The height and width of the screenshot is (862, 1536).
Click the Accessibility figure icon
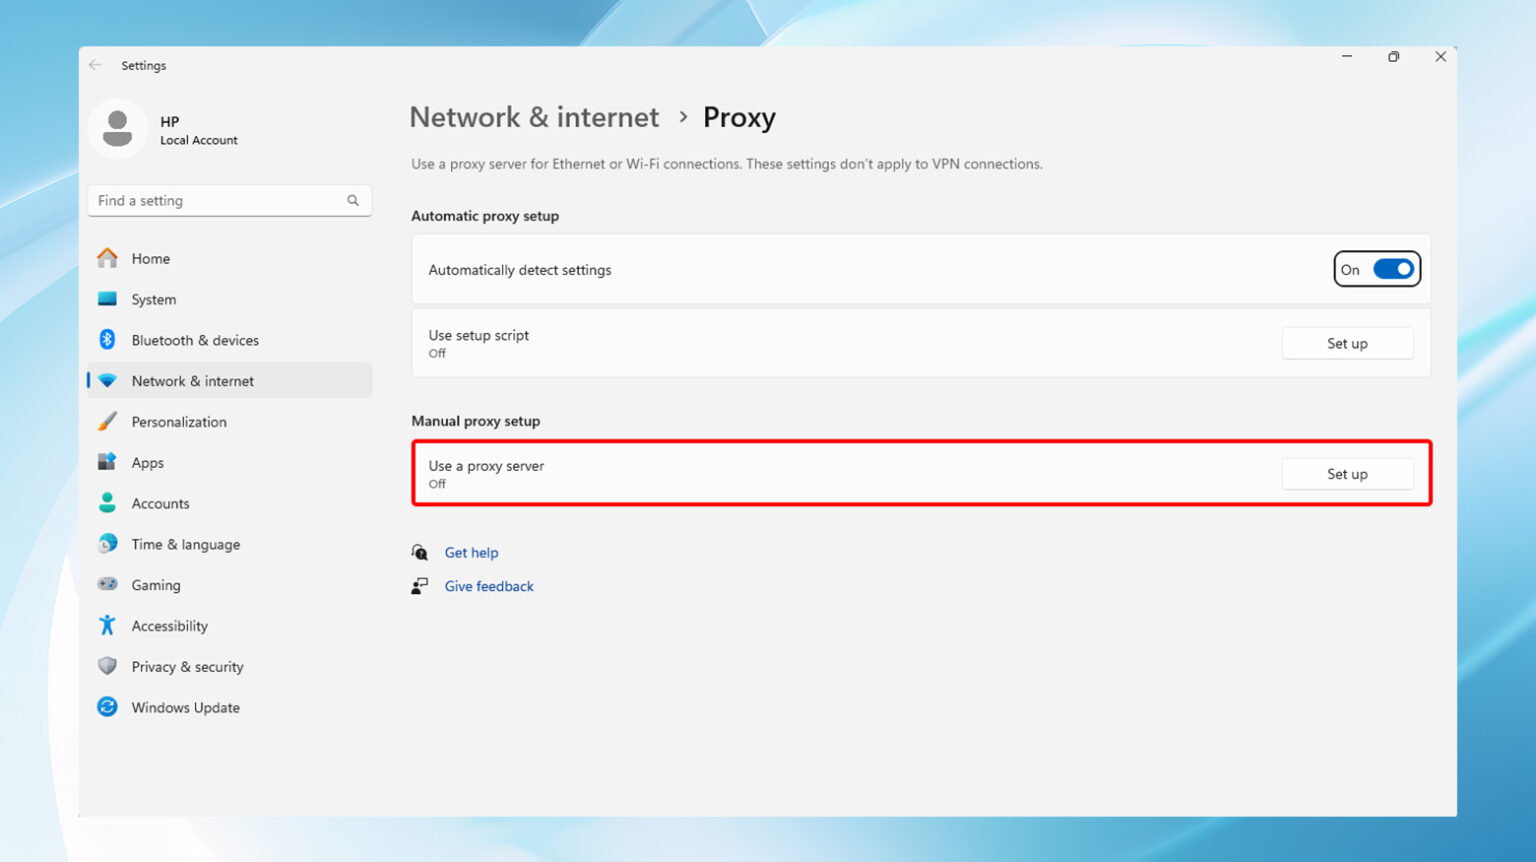107,626
